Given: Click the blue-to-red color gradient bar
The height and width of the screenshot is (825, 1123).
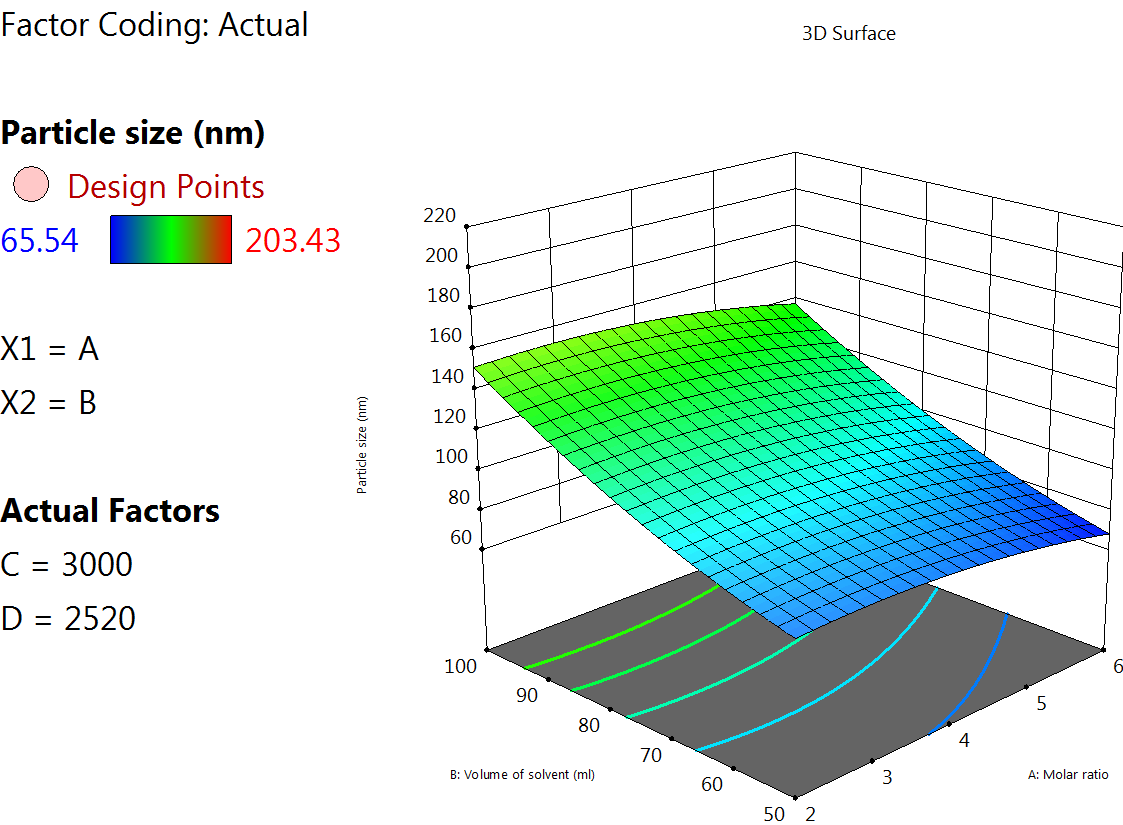Looking at the screenshot, I should [170, 240].
